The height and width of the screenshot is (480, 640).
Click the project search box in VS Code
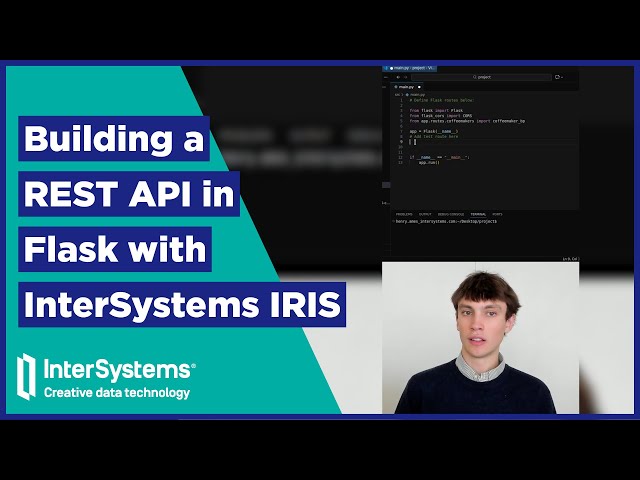tap(481, 77)
